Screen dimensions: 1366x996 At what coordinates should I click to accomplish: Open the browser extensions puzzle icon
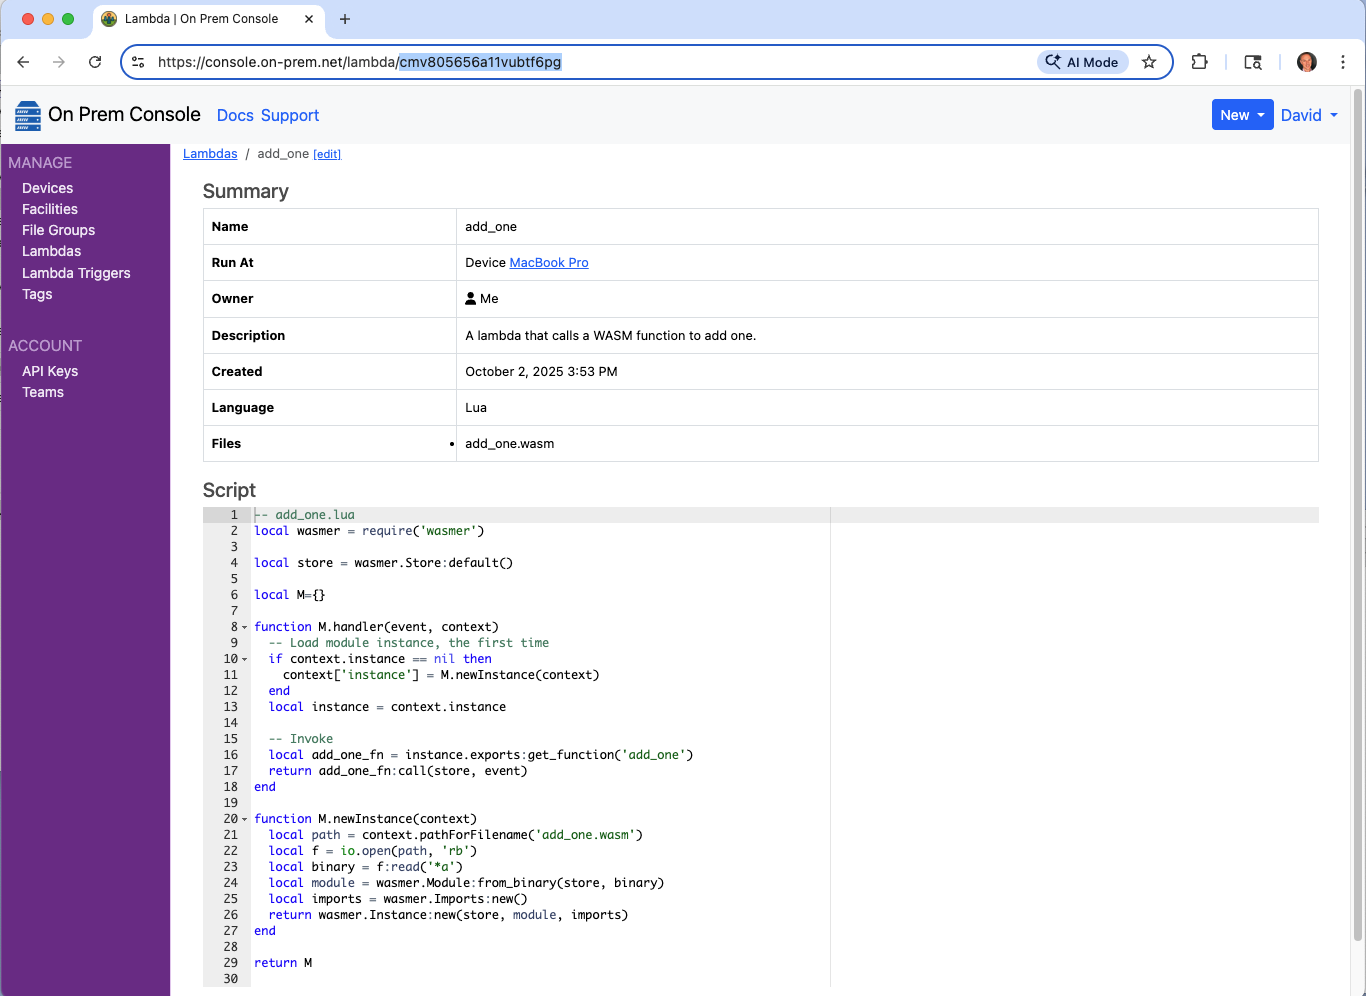coord(1199,62)
